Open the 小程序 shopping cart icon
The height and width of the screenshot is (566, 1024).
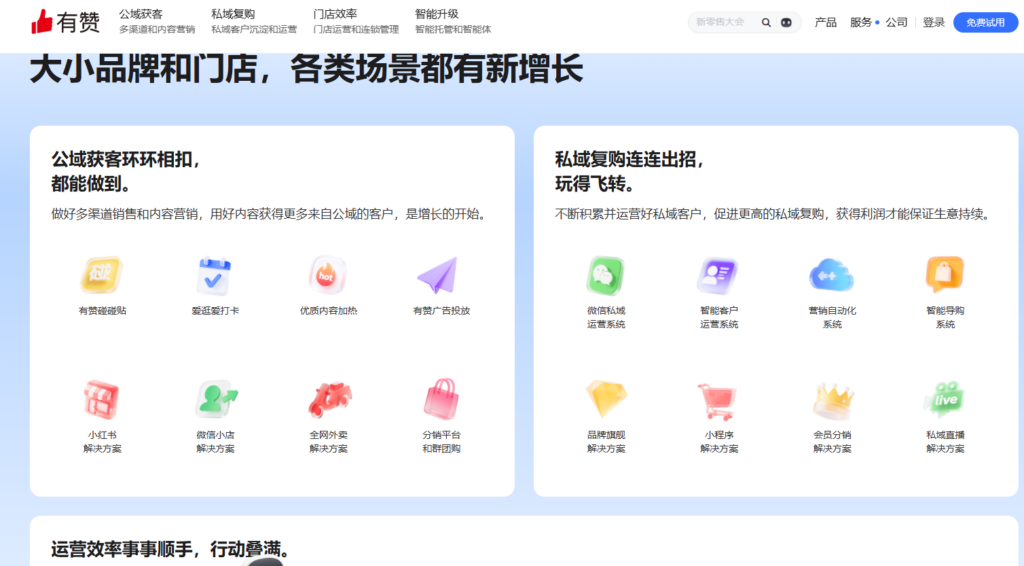[719, 399]
